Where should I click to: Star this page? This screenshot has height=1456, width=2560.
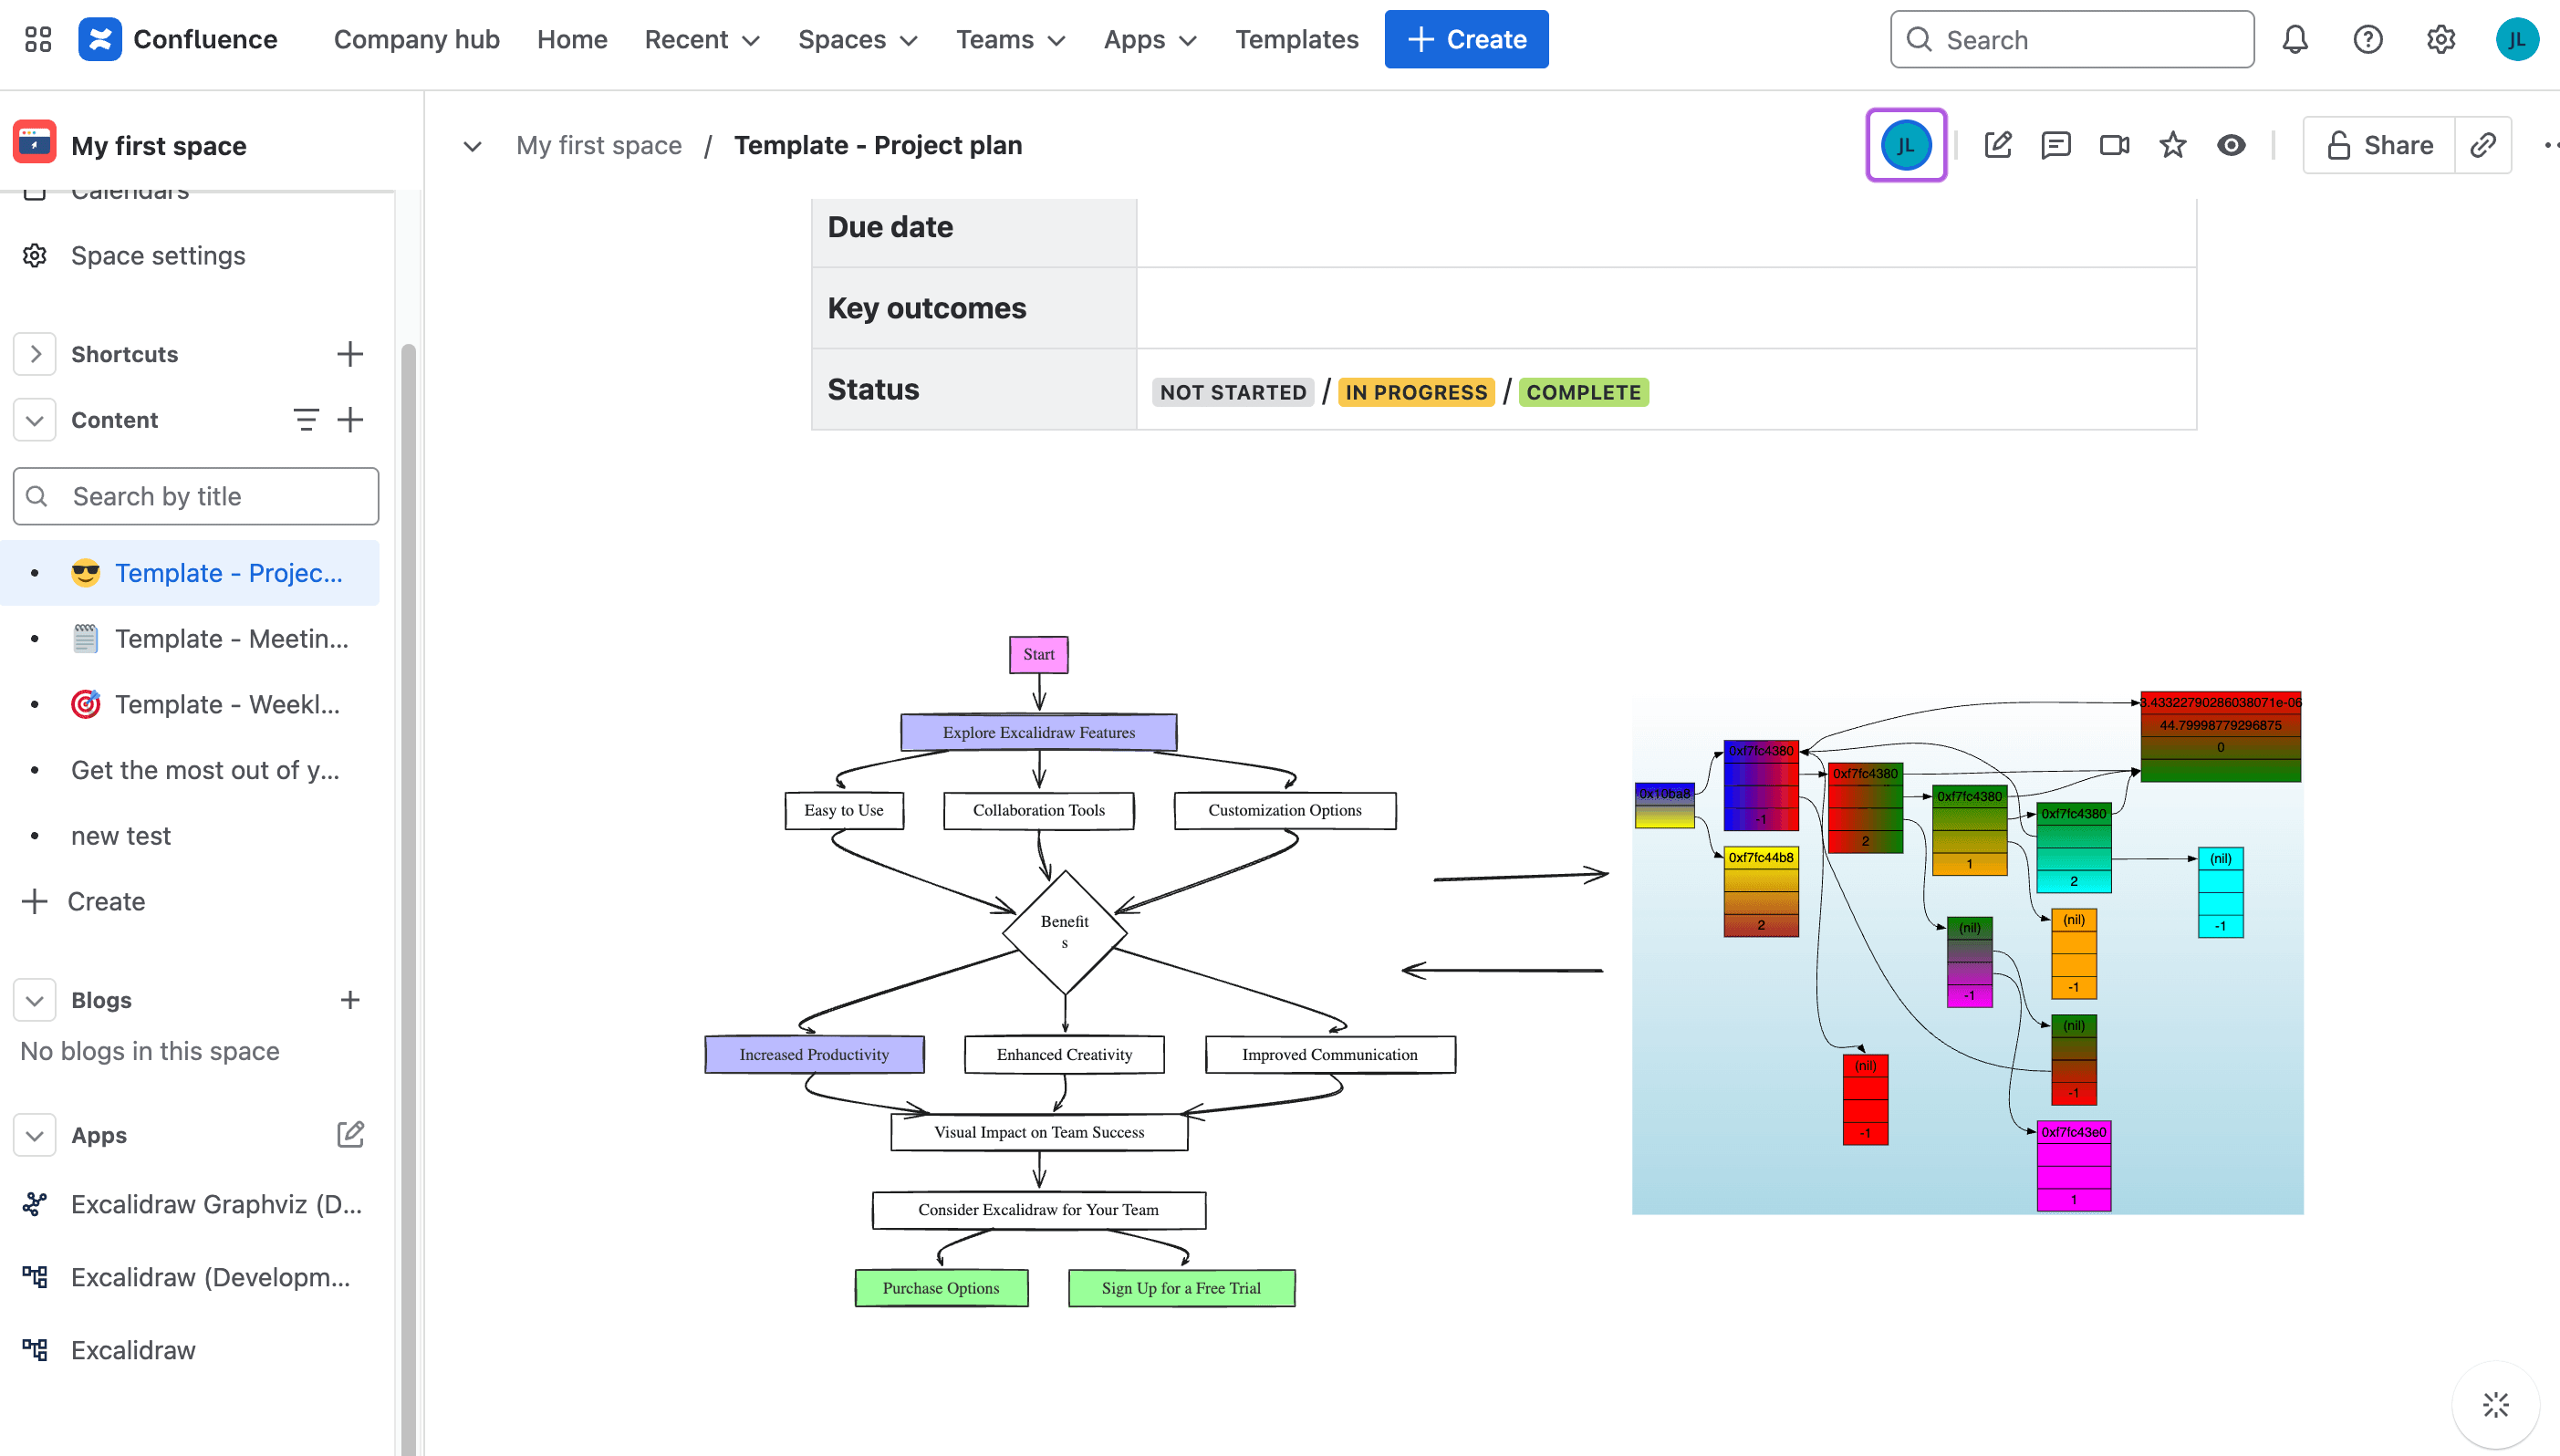[2172, 145]
